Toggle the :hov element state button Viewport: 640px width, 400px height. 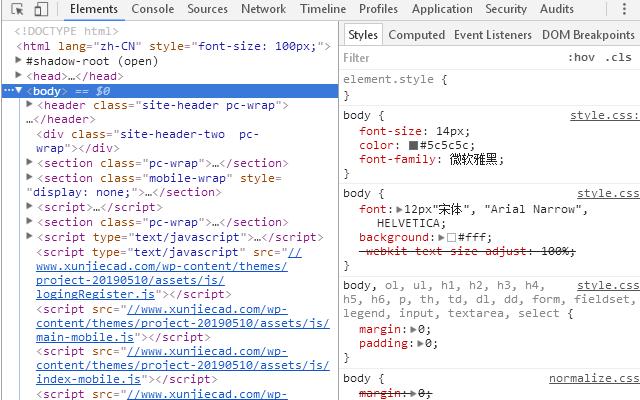tap(581, 58)
